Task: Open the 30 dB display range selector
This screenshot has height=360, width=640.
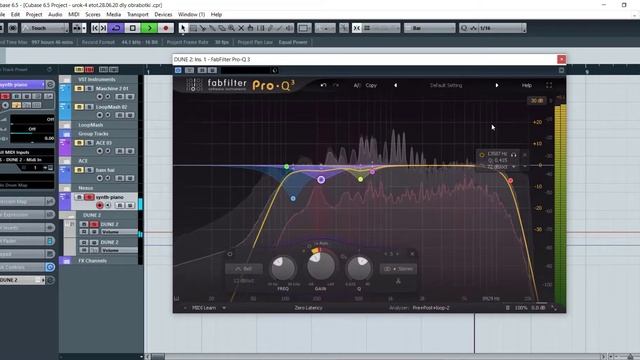Action: tap(536, 100)
